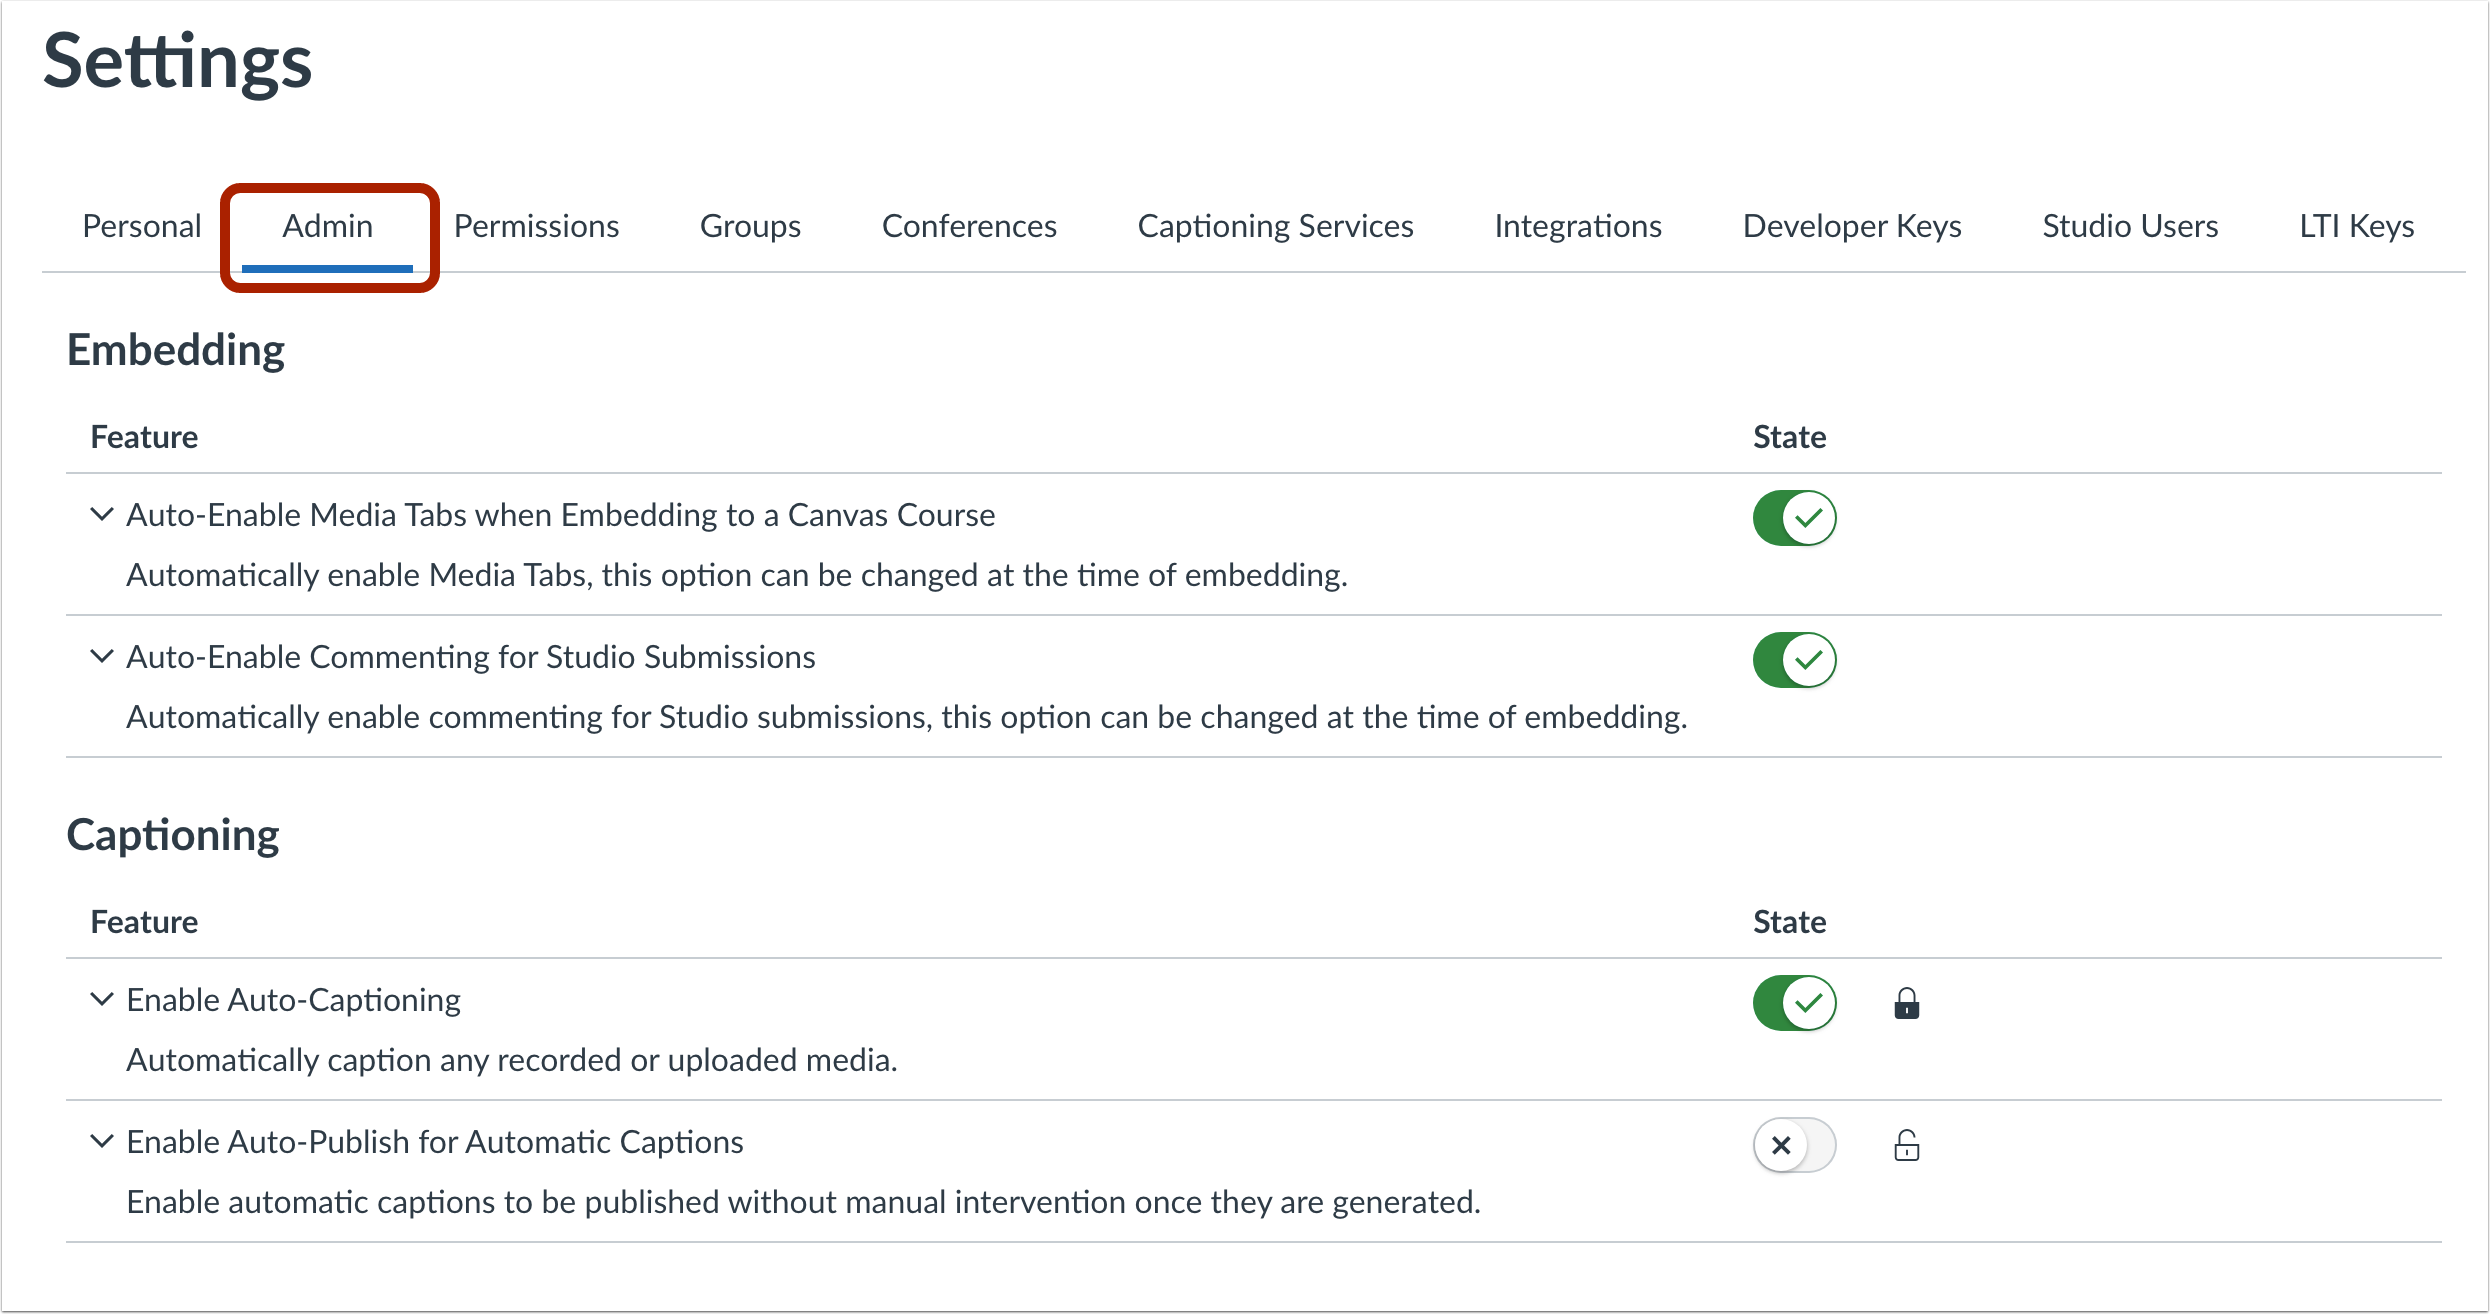
Task: Go to the LTI Keys tab
Action: pos(2356,227)
